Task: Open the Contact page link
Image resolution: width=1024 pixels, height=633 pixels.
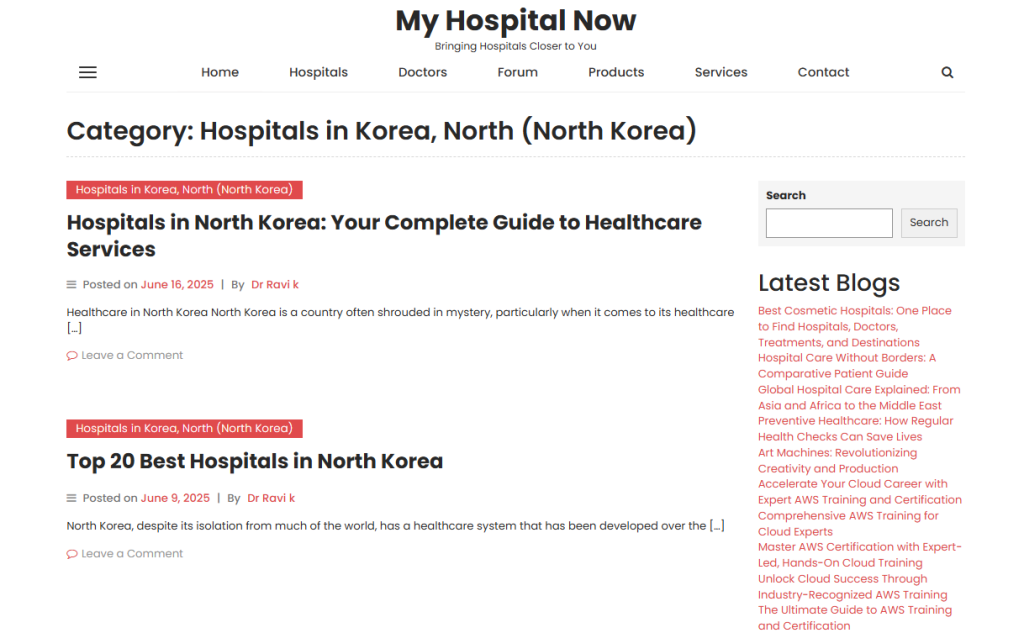Action: click(823, 72)
